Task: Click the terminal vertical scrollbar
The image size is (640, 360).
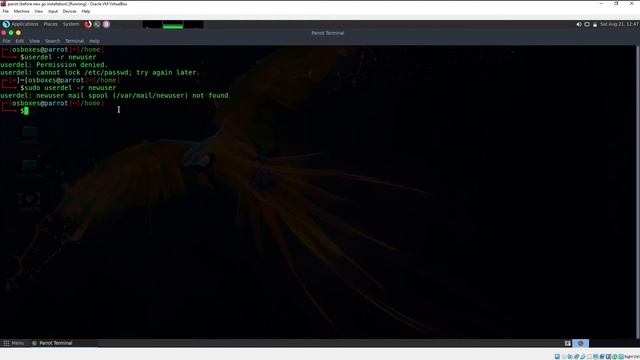Action: pyautogui.click(x=638, y=192)
